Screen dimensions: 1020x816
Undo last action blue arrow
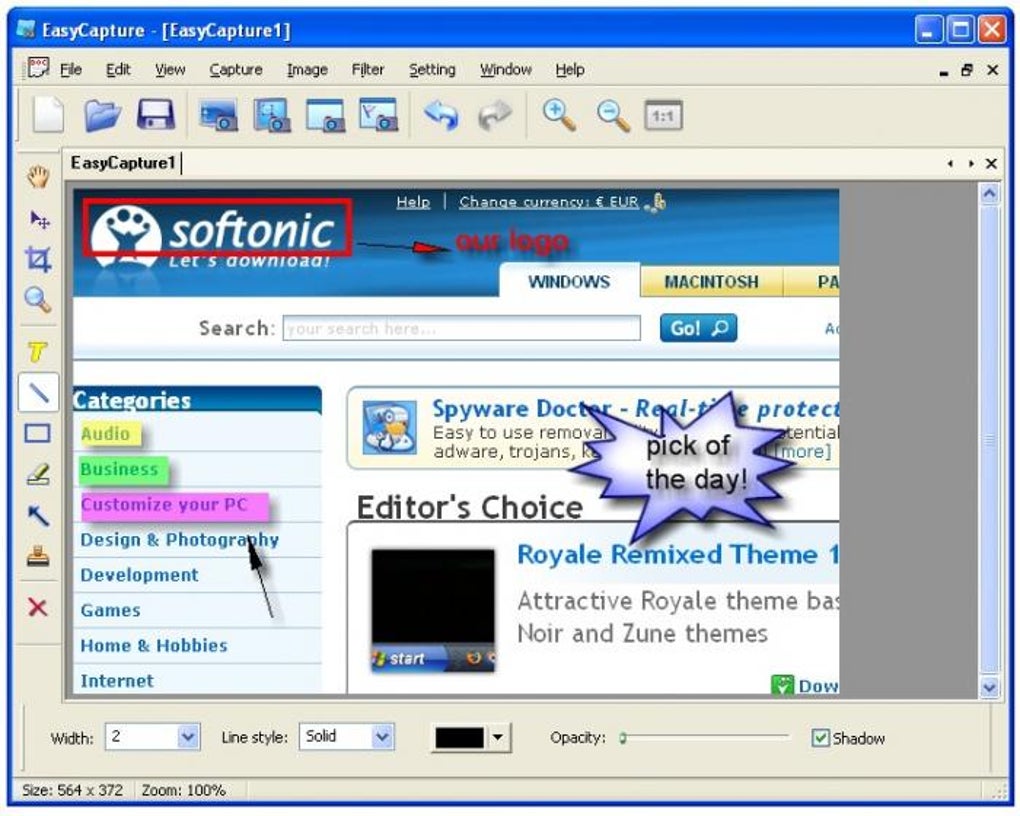click(442, 115)
